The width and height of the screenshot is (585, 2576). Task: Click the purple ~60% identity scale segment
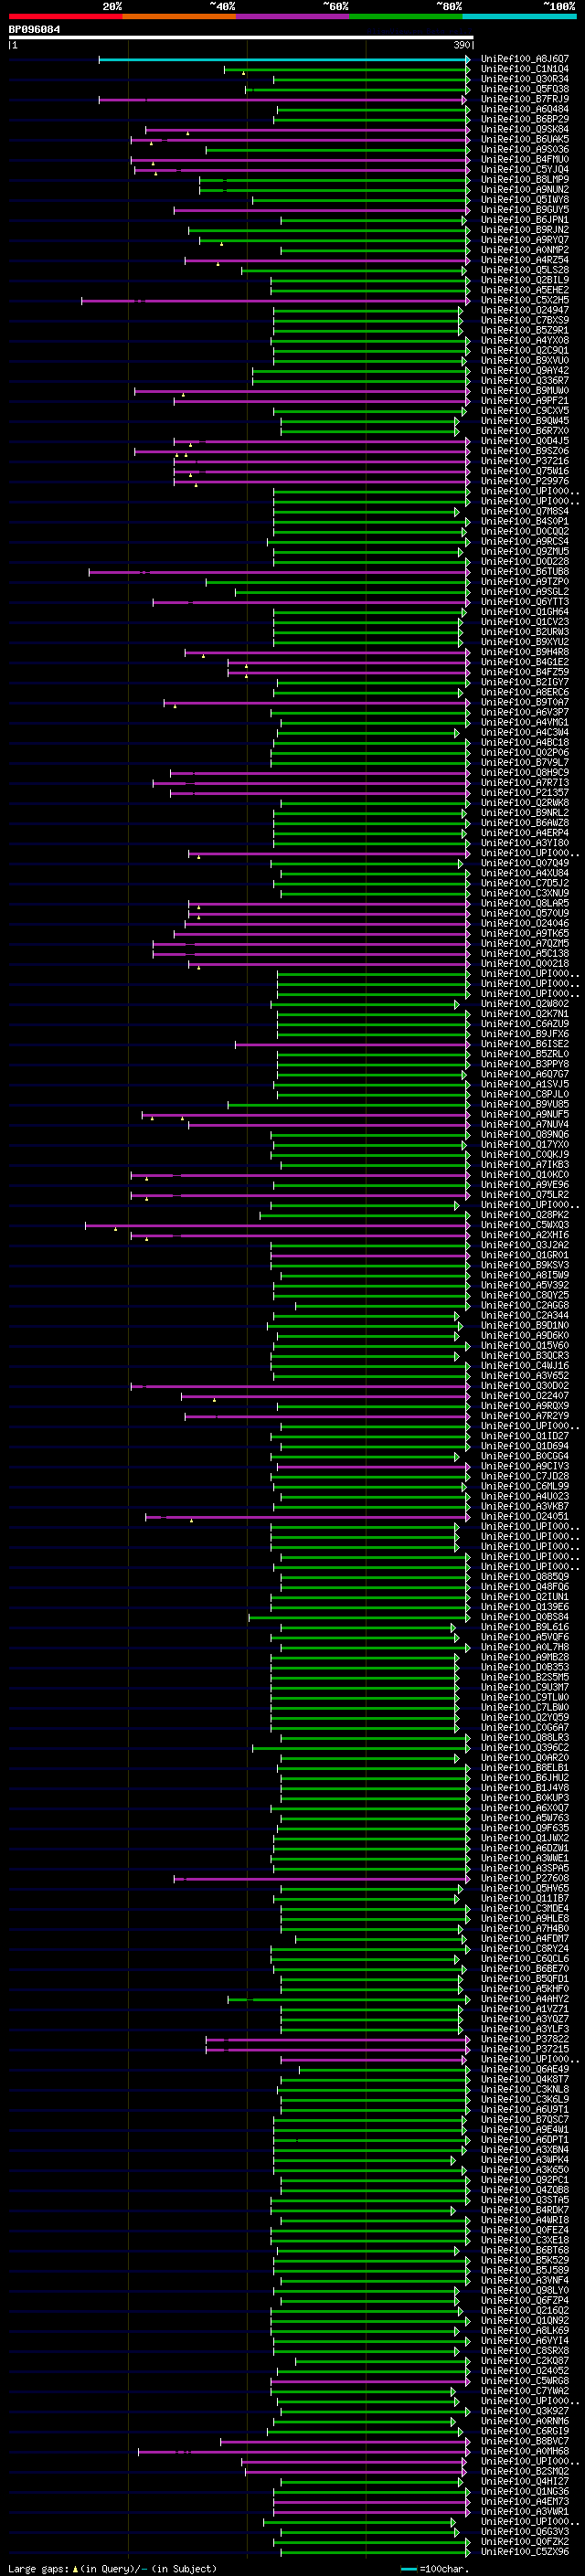point(293,16)
